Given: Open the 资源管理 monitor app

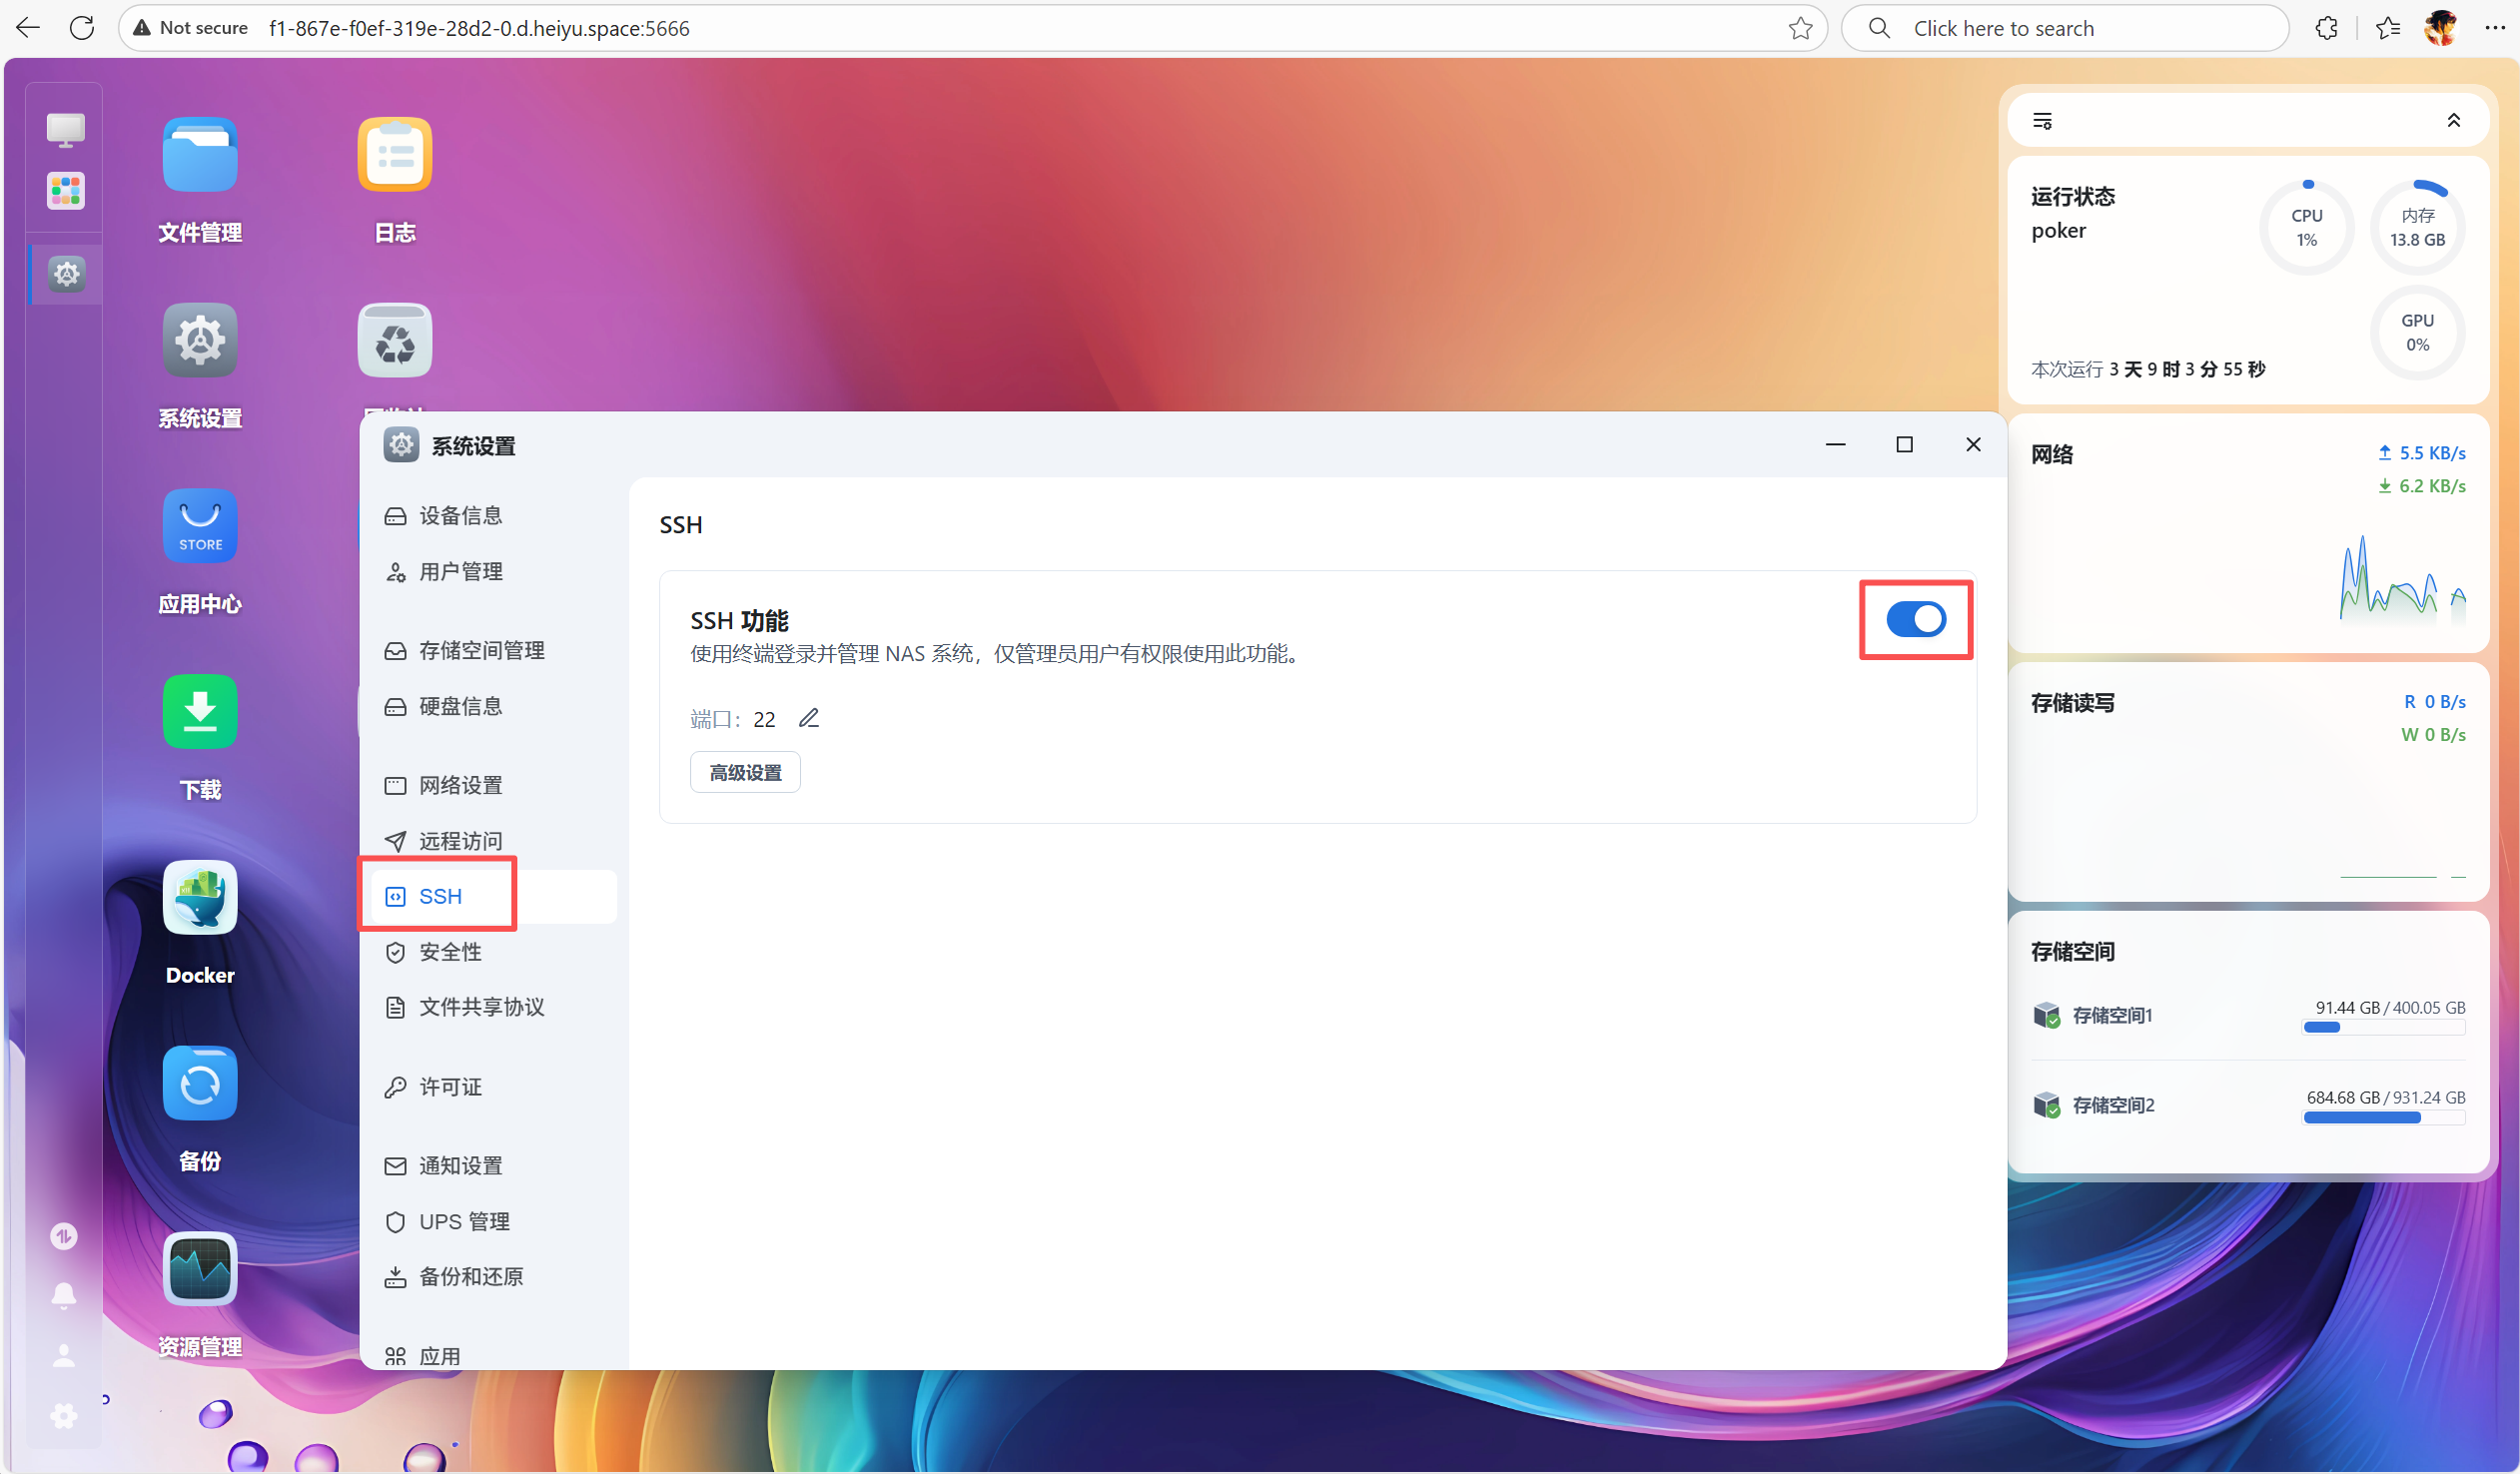Looking at the screenshot, I should 200,1269.
